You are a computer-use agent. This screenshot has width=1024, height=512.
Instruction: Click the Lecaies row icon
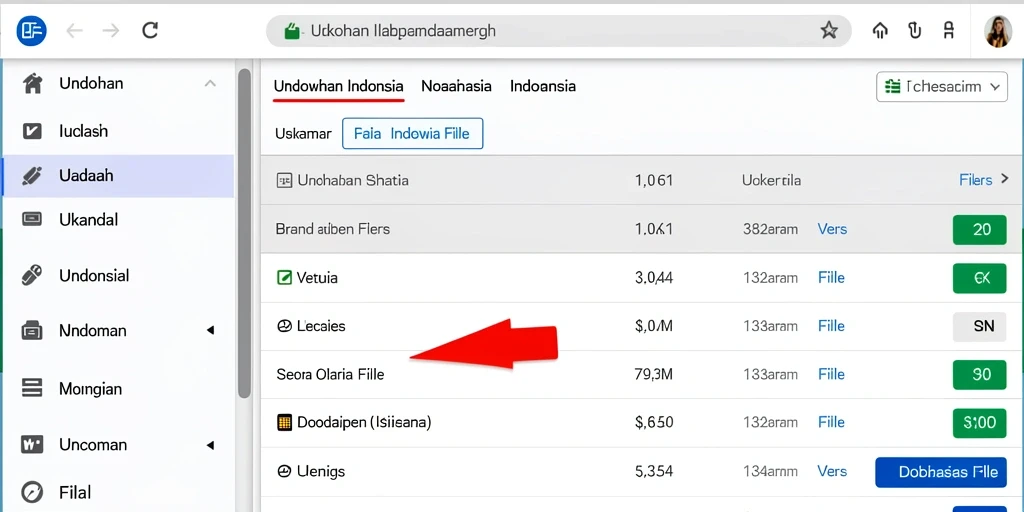284,326
